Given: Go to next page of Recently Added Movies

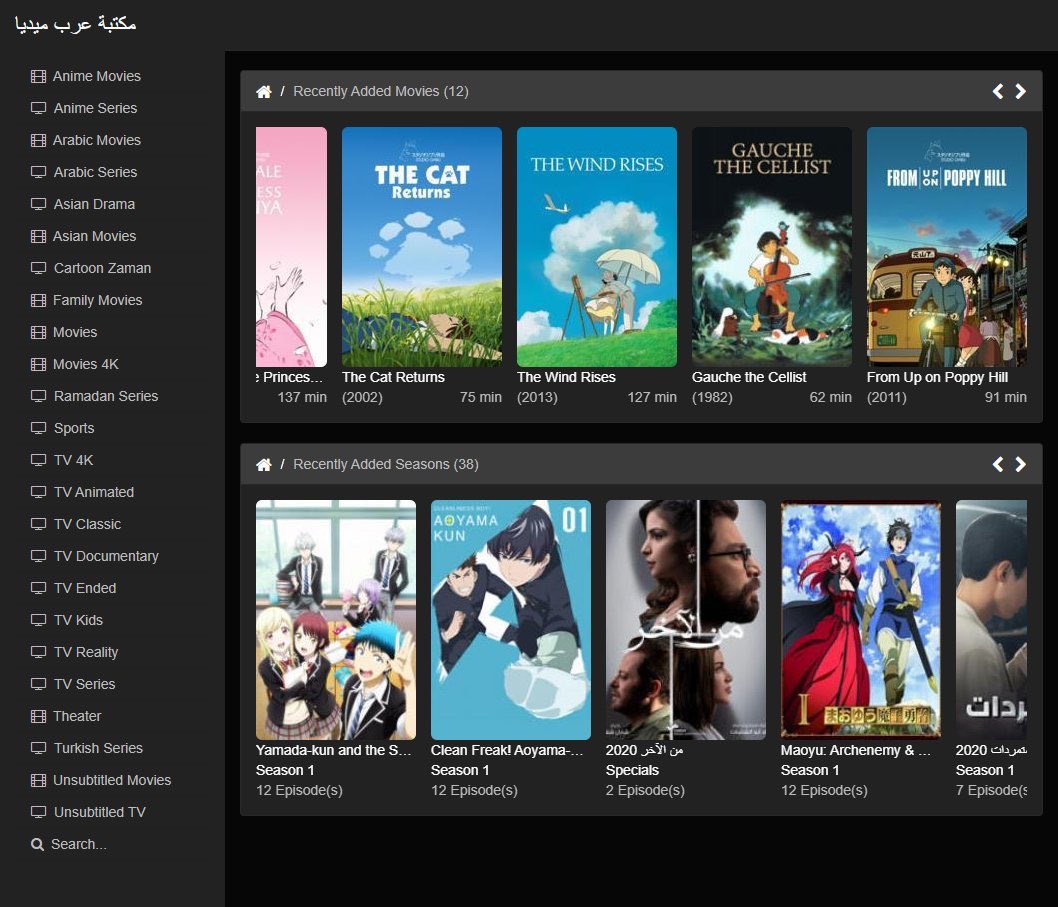Looking at the screenshot, I should (x=1020, y=91).
